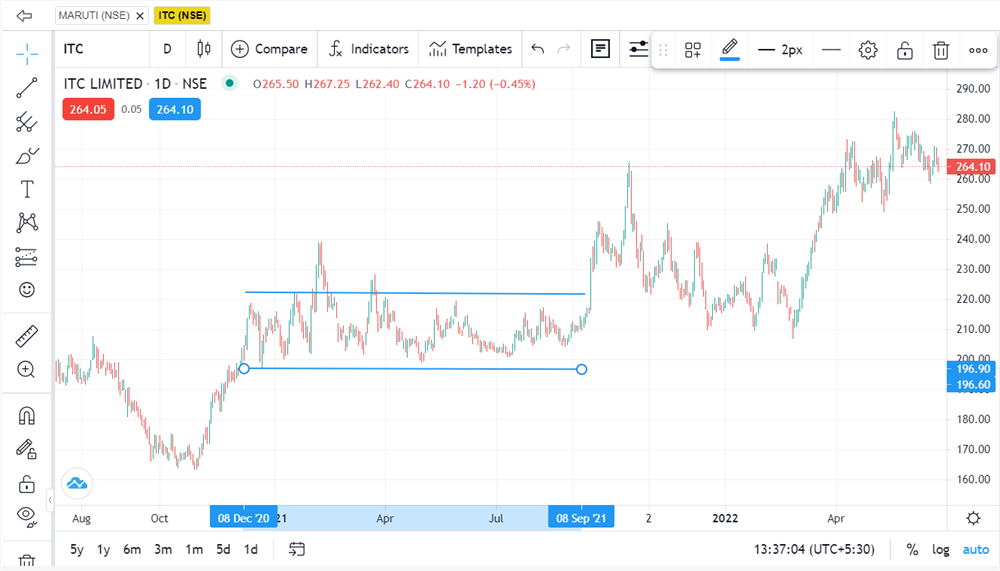
Task: Select the ruler measure tool
Action: 27,336
